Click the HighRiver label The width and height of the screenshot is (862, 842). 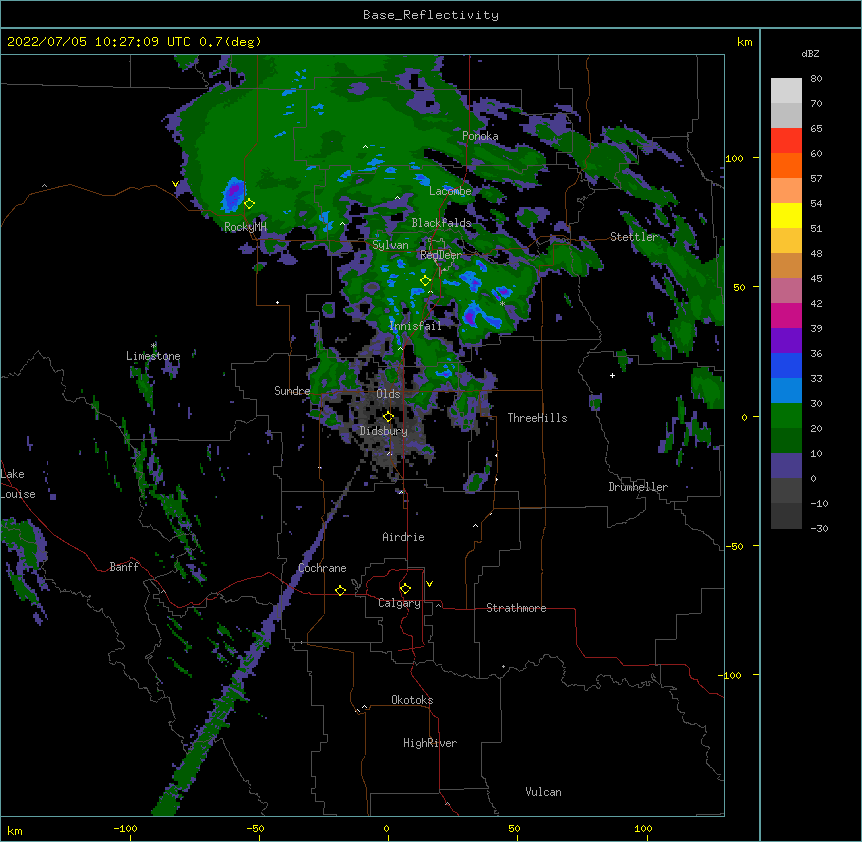(x=430, y=743)
